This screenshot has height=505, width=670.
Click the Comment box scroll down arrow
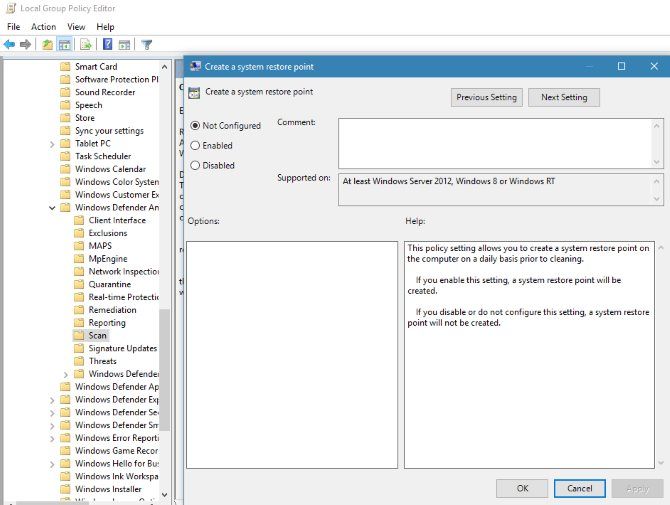coord(657,162)
